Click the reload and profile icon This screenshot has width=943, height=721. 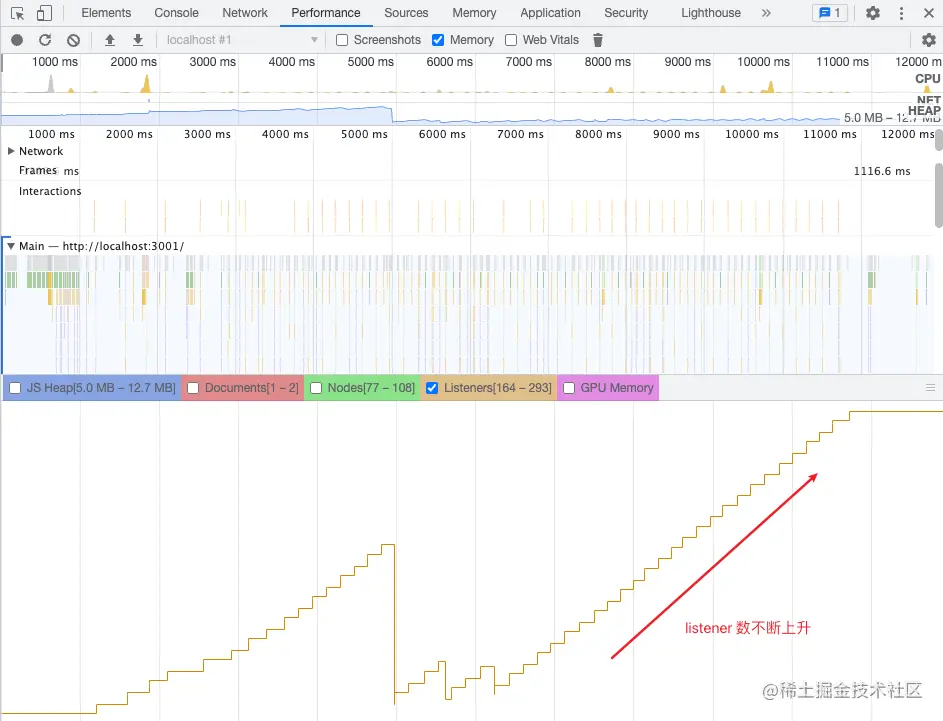pyautogui.click(x=45, y=40)
